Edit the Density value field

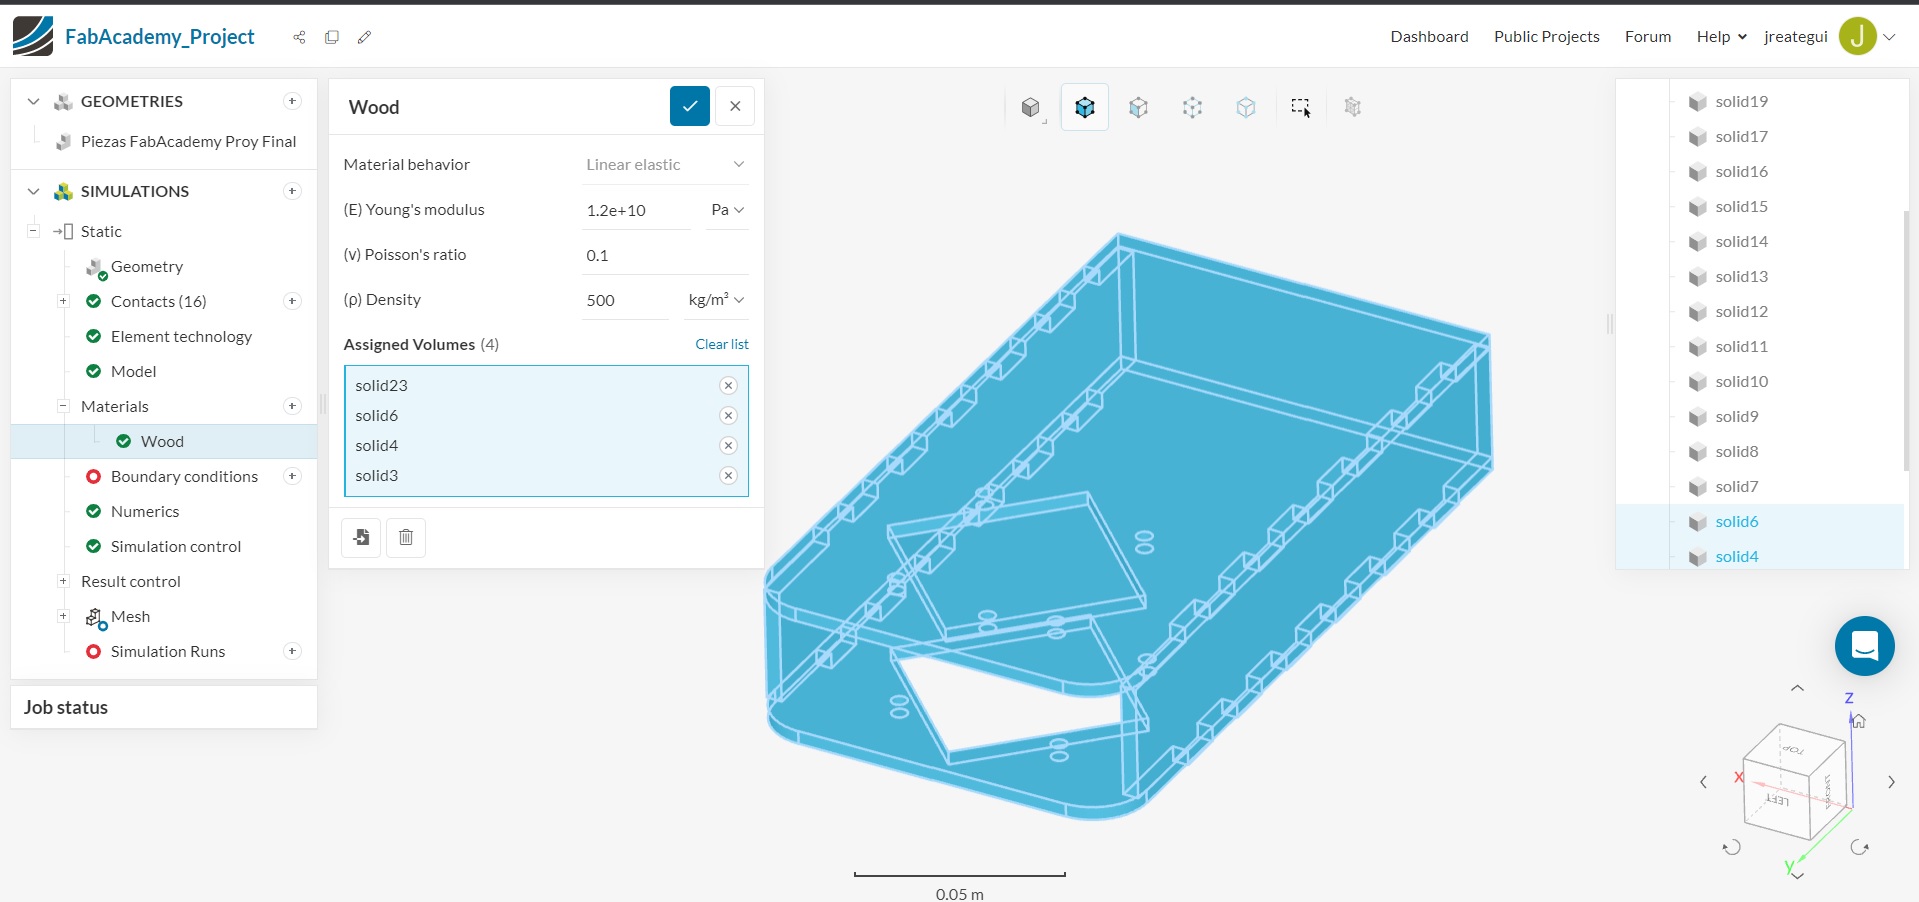coord(625,300)
